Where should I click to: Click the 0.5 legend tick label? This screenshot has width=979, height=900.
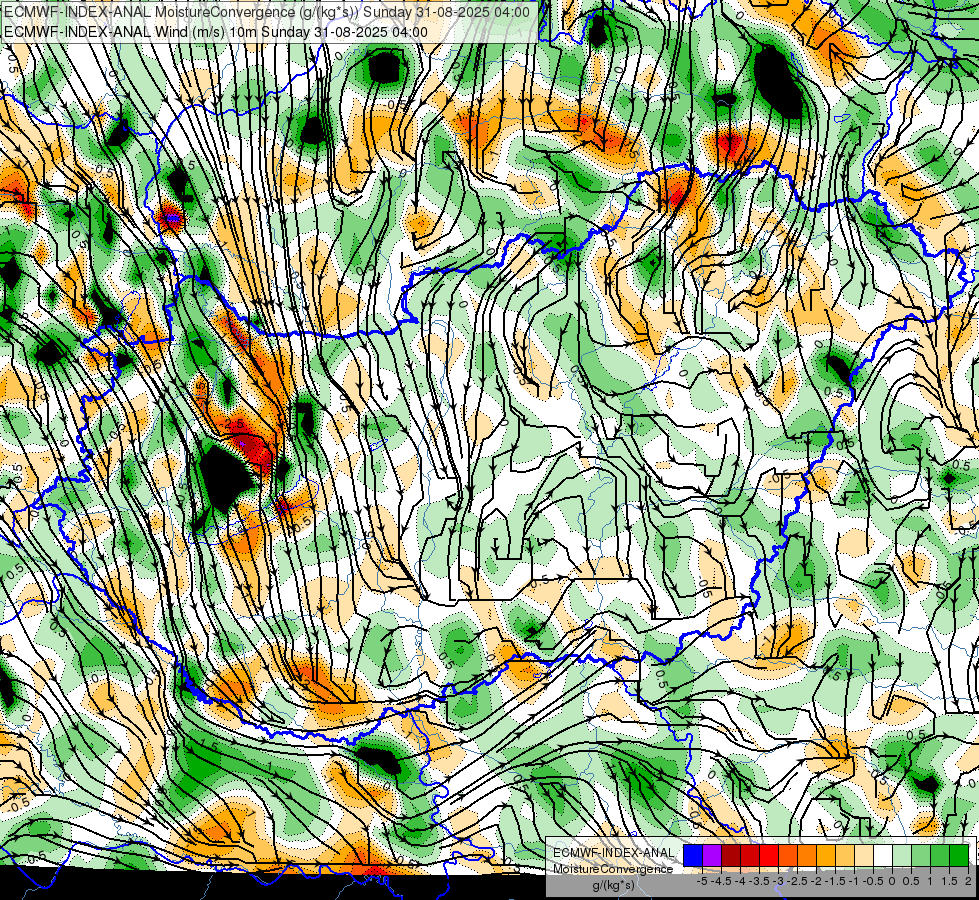click(x=911, y=881)
